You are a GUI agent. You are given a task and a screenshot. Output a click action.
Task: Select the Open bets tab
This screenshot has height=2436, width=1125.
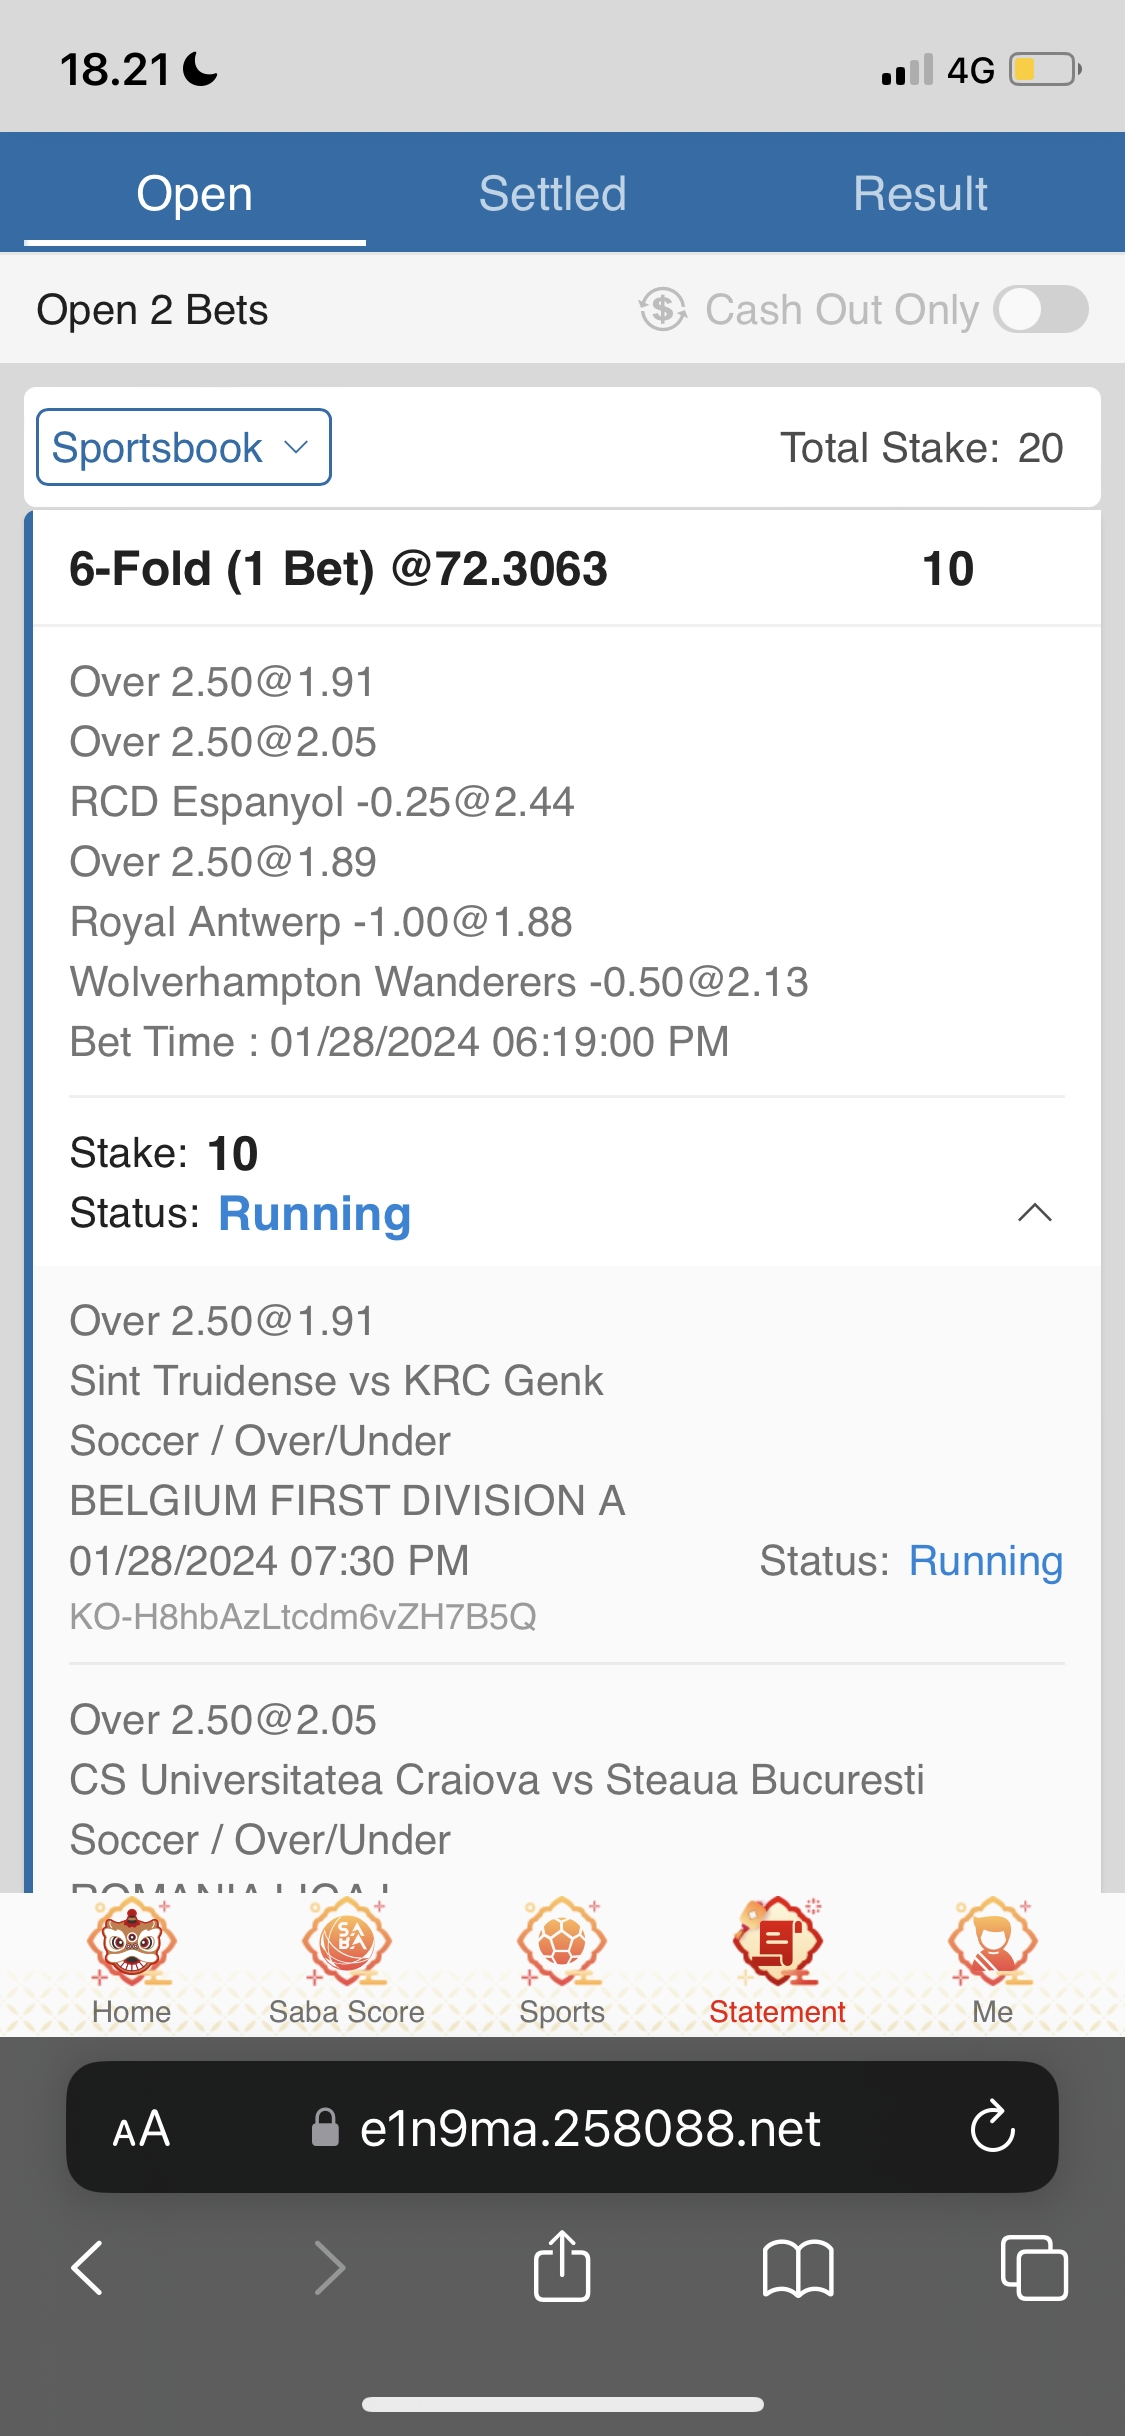(x=195, y=193)
